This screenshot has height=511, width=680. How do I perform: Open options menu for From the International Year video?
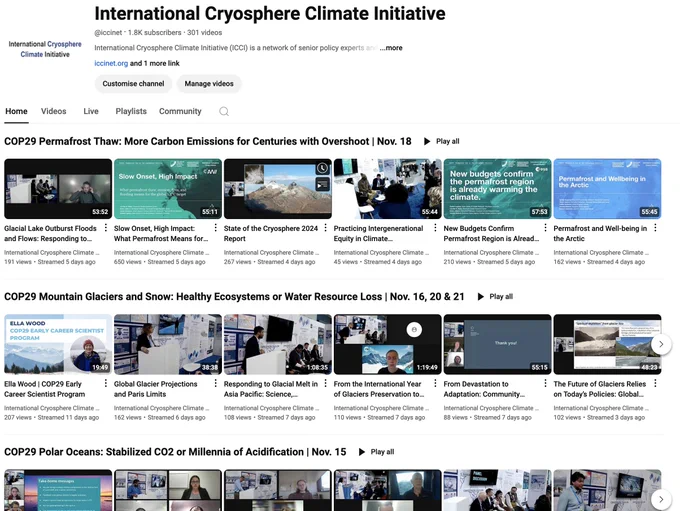(x=435, y=383)
